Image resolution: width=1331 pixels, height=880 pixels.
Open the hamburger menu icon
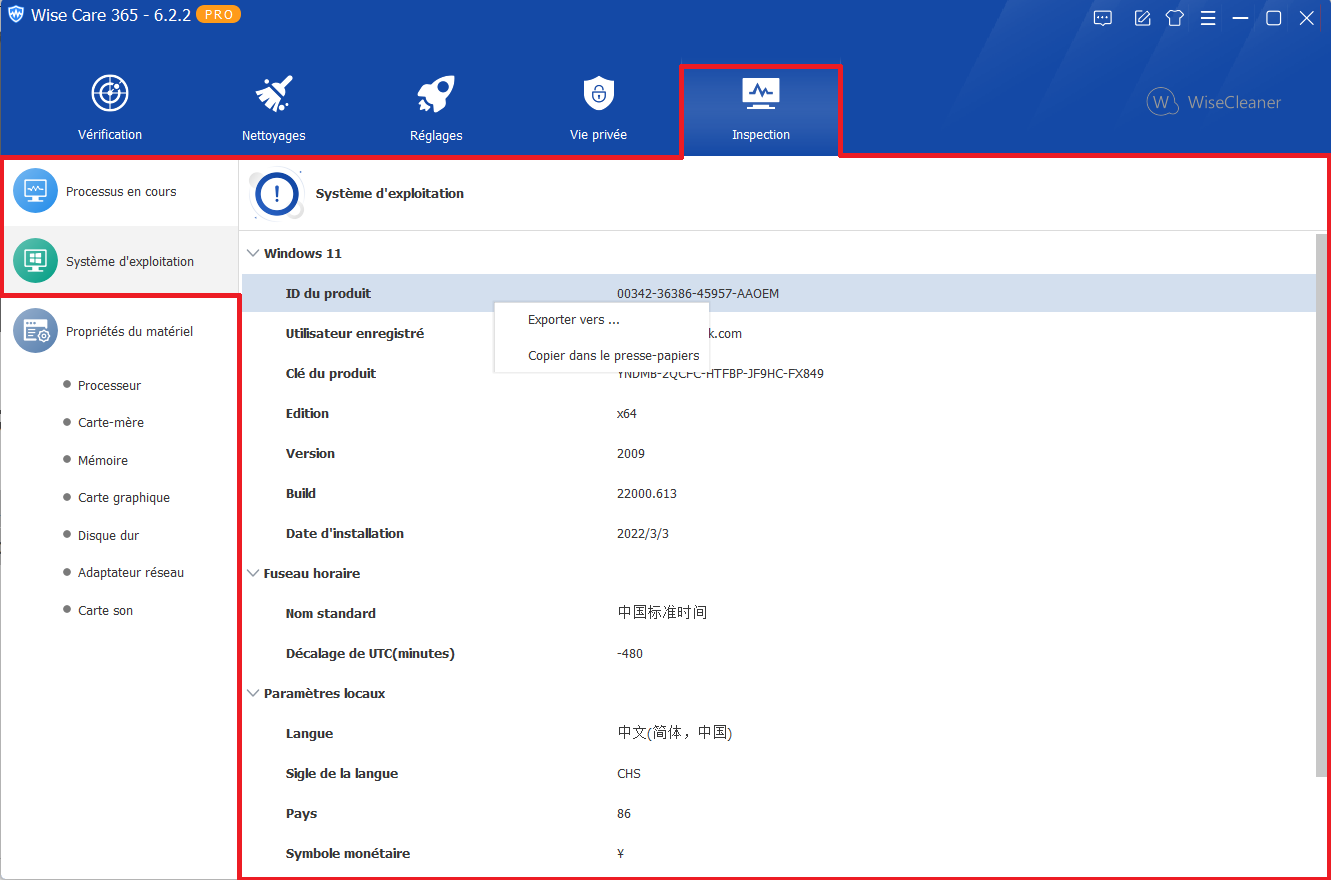pos(1208,18)
